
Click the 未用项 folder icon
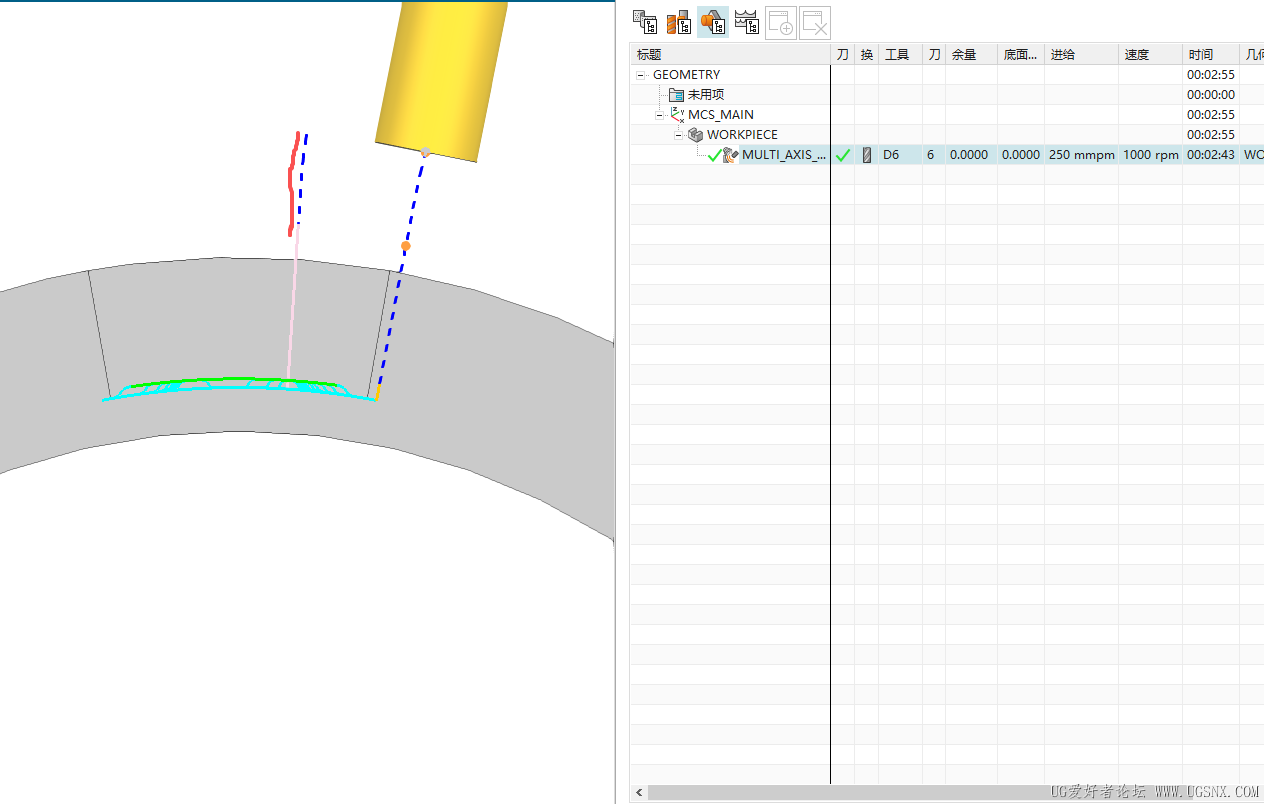676,95
